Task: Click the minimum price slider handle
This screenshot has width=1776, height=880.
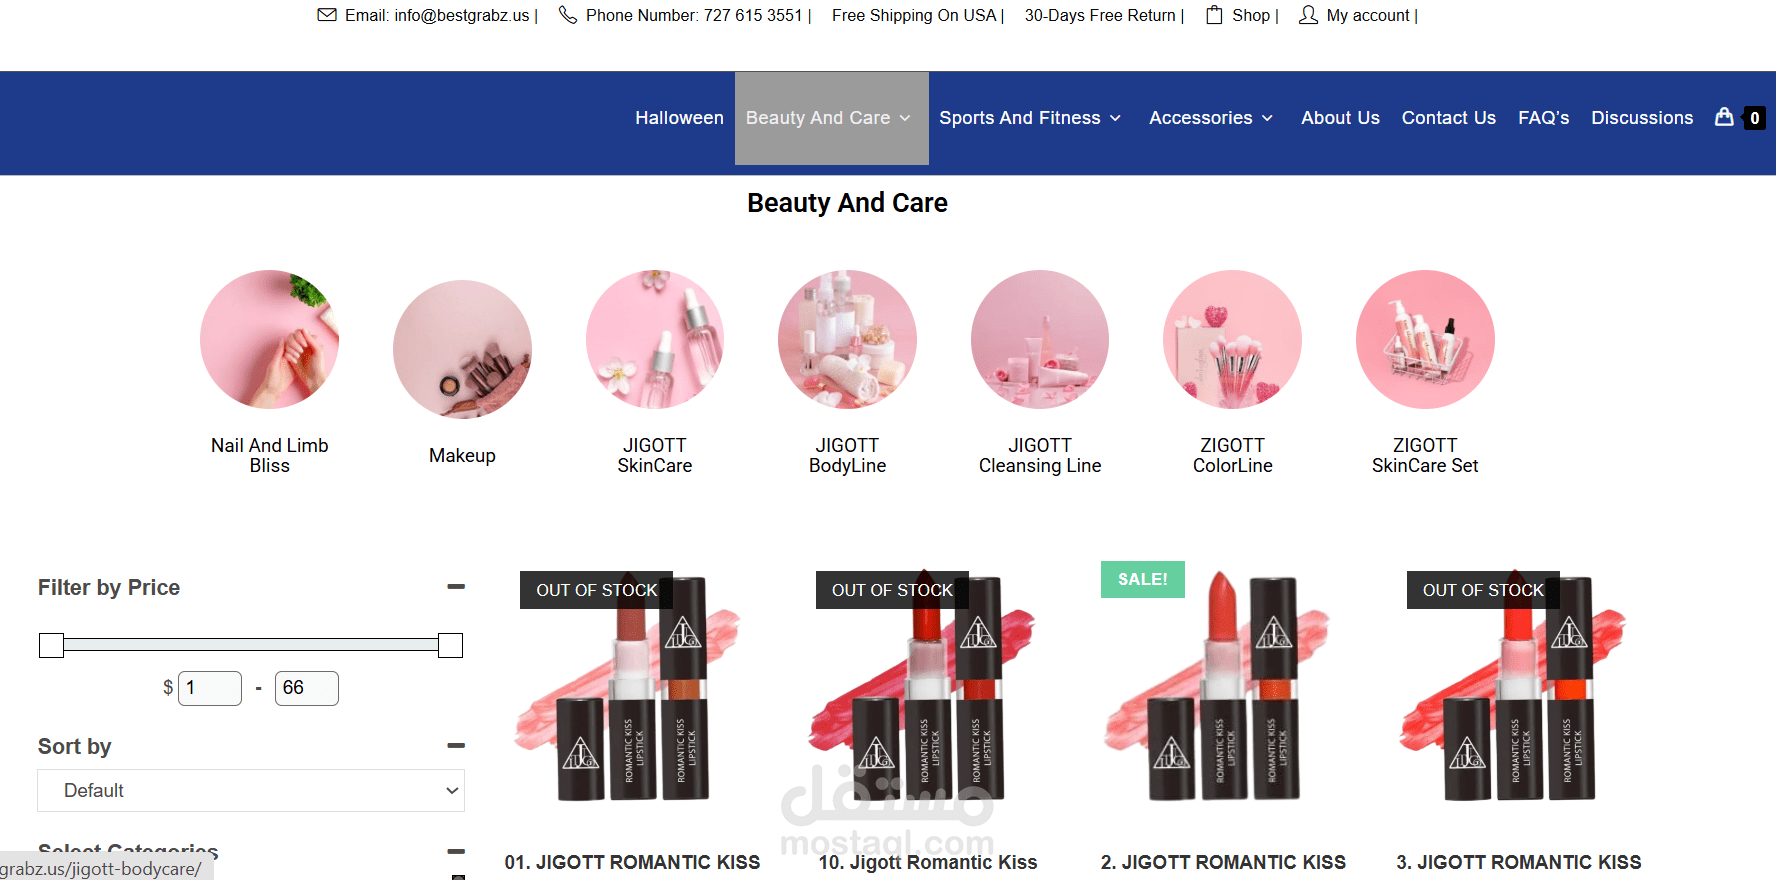Action: pos(51,645)
